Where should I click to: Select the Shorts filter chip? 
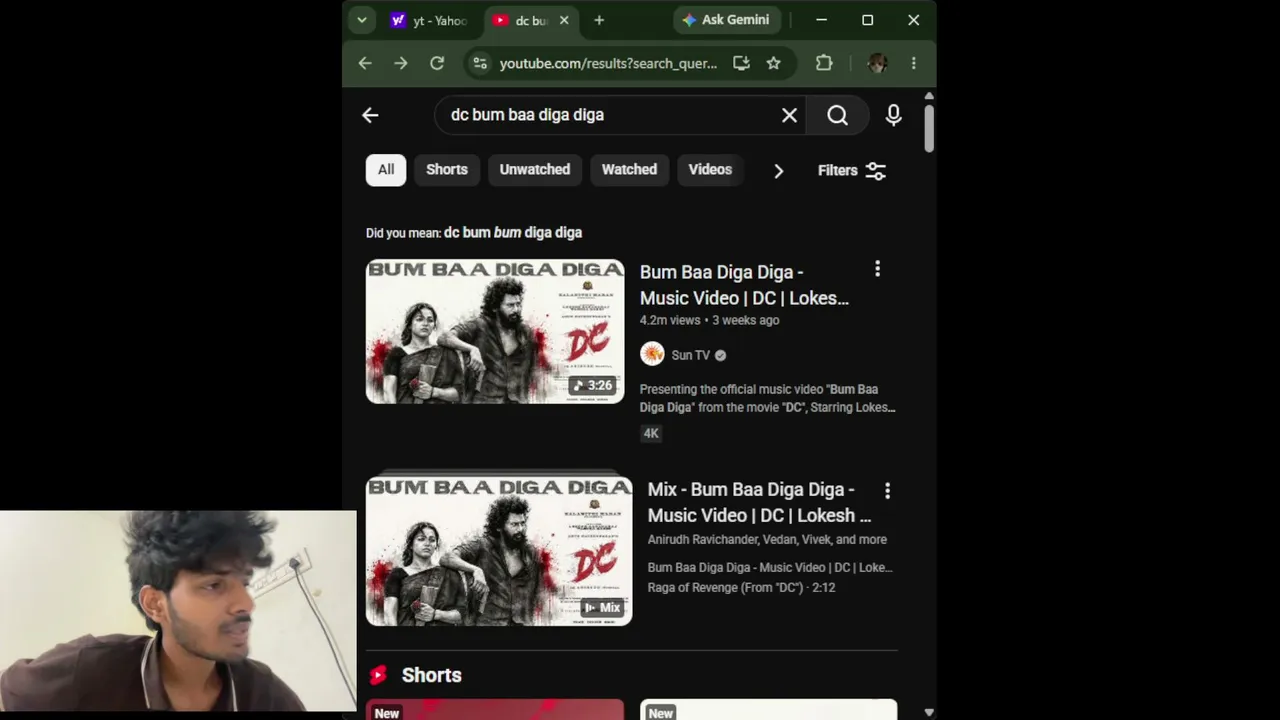point(447,170)
